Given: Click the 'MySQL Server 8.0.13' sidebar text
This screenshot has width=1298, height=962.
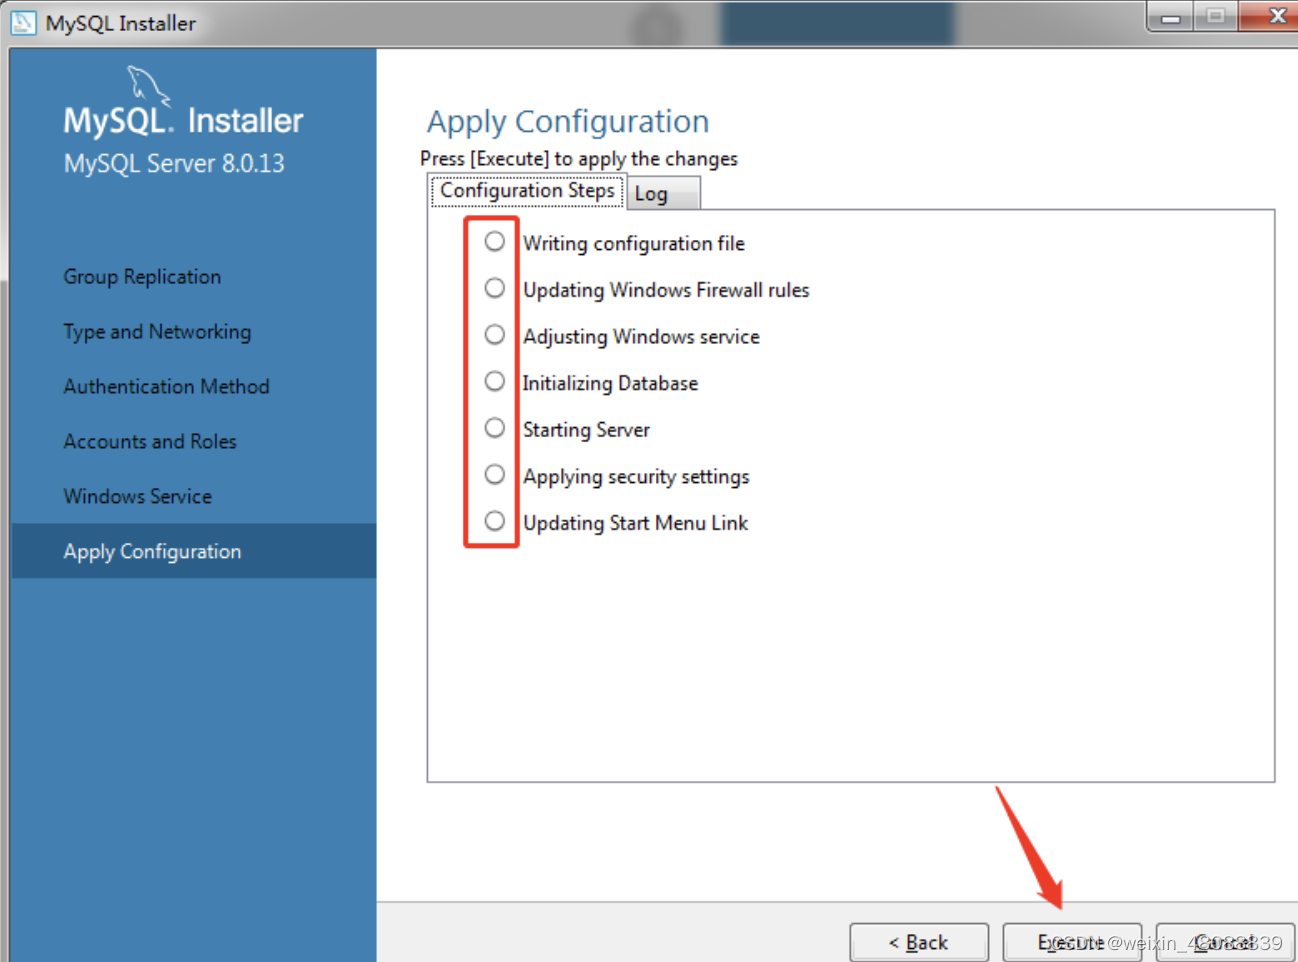Looking at the screenshot, I should point(174,163).
